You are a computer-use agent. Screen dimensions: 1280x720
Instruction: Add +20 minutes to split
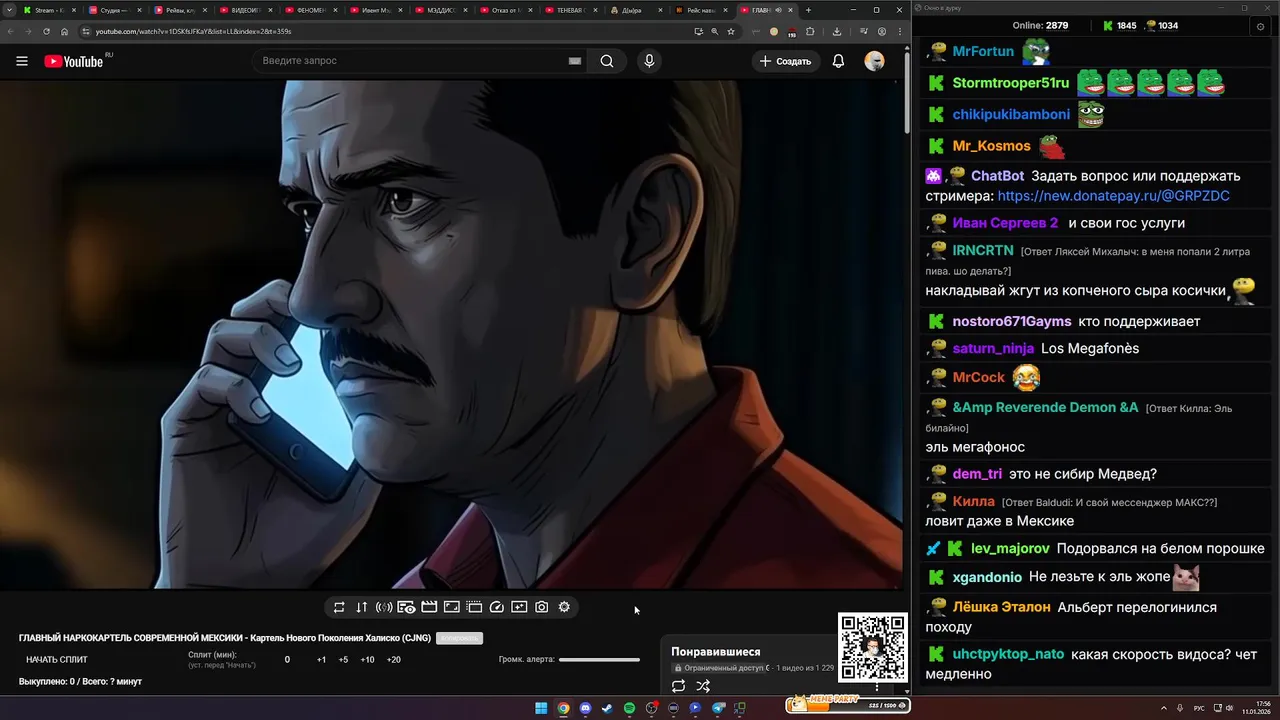pos(393,660)
